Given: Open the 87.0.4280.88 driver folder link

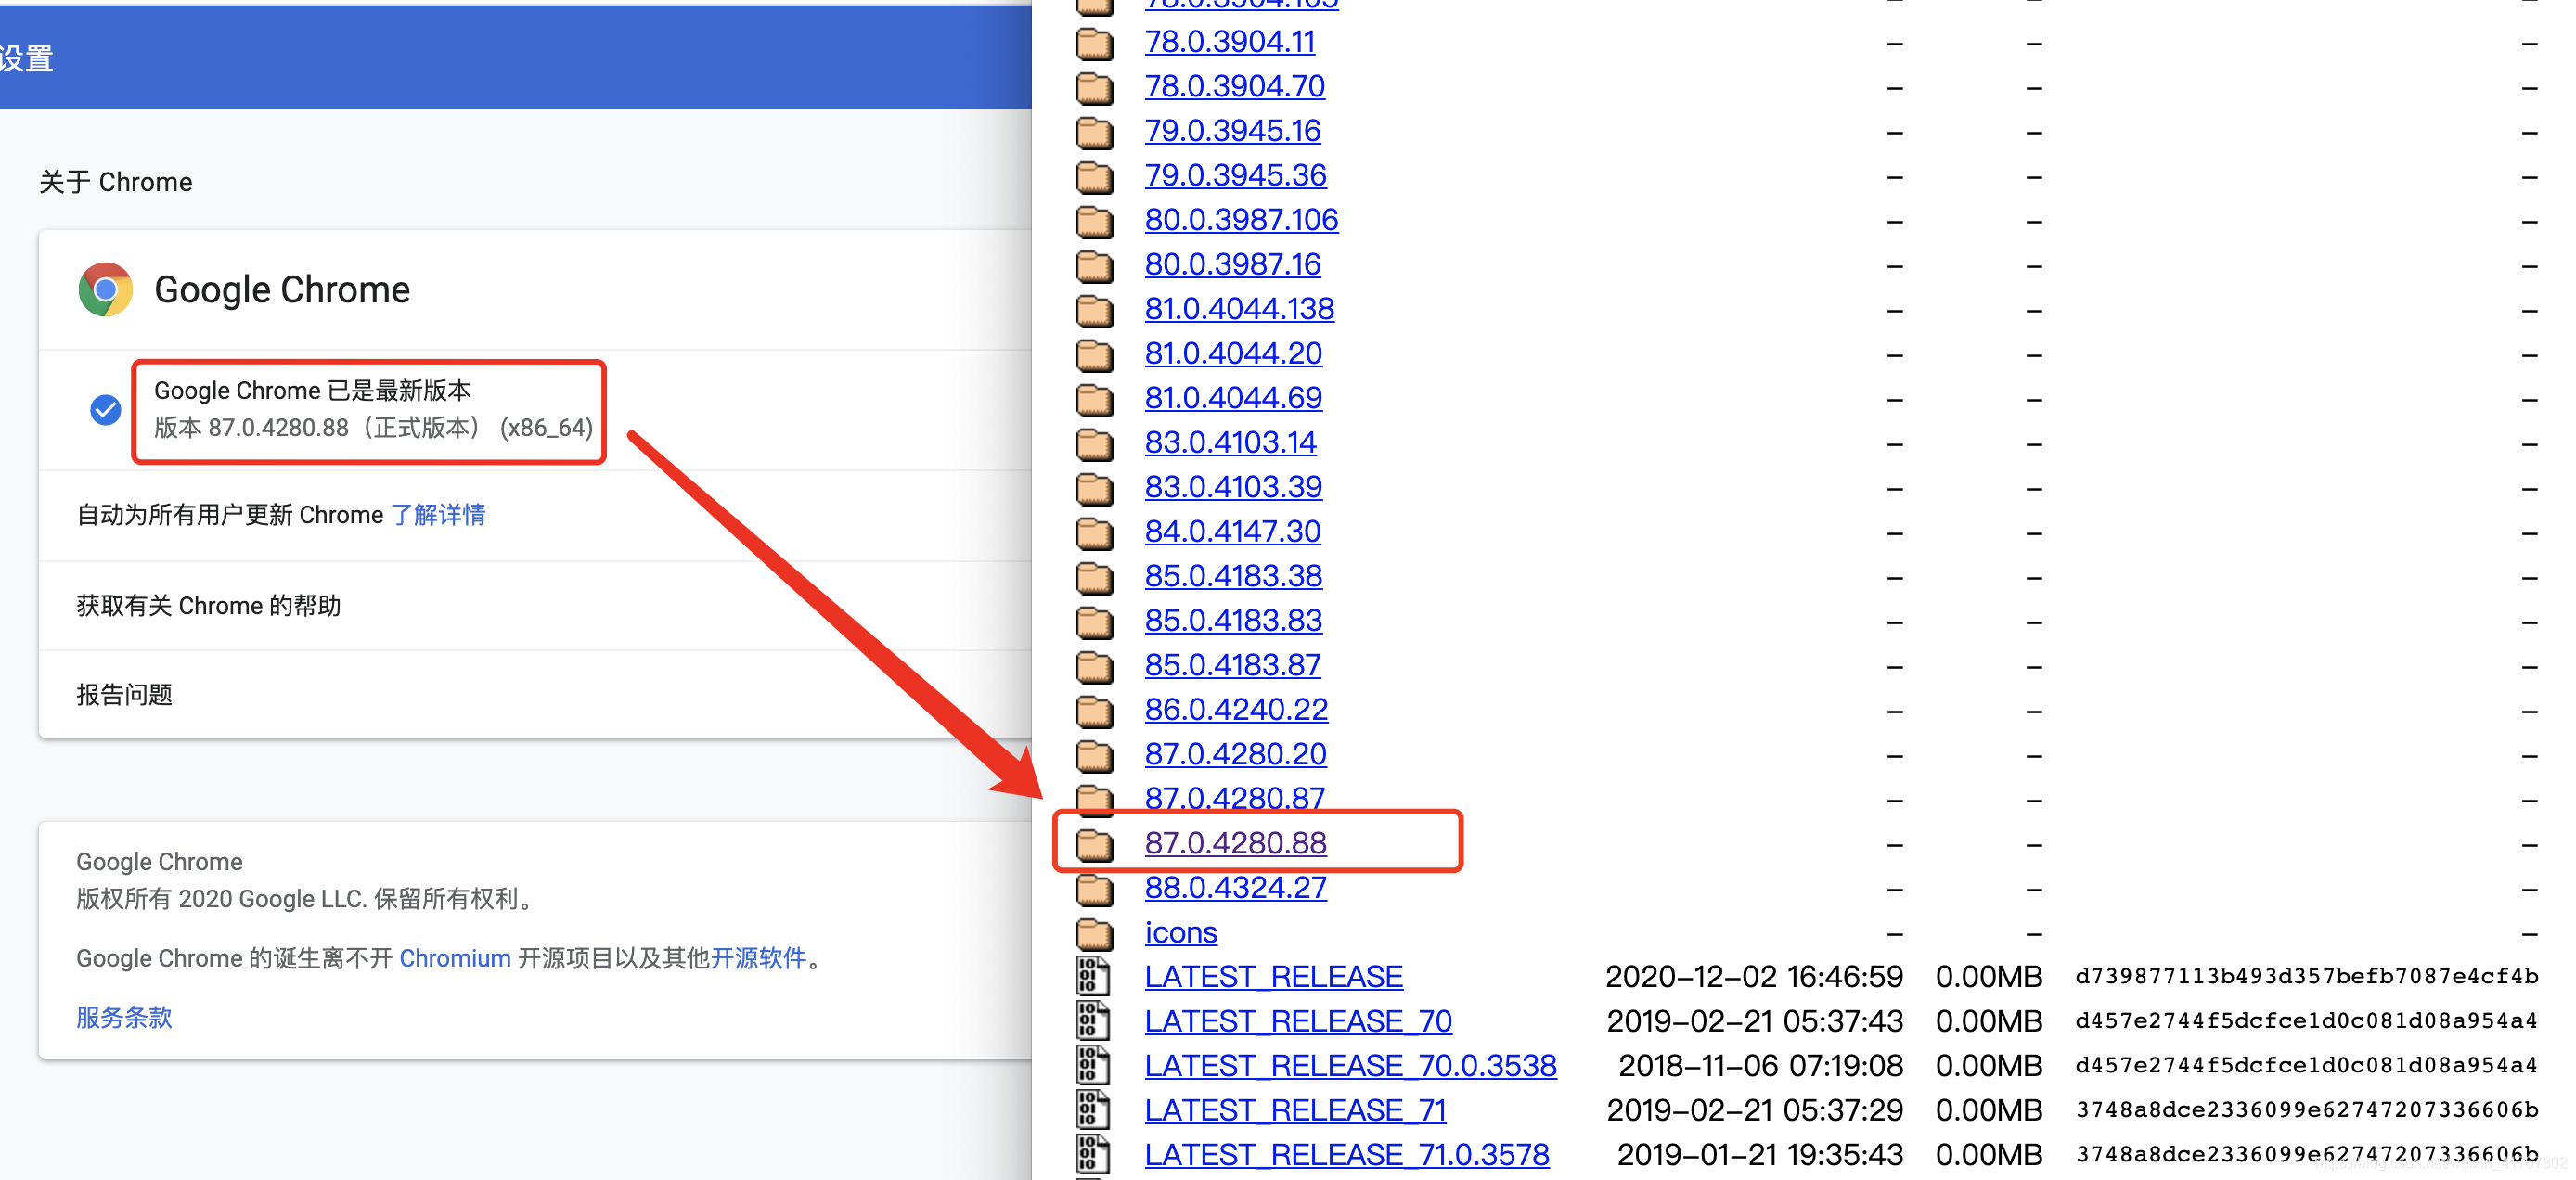Looking at the screenshot, I should [x=1235, y=843].
